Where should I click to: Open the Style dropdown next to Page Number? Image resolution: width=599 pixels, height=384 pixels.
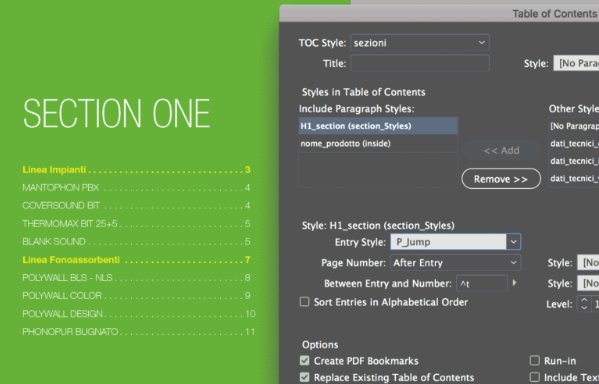pos(588,263)
